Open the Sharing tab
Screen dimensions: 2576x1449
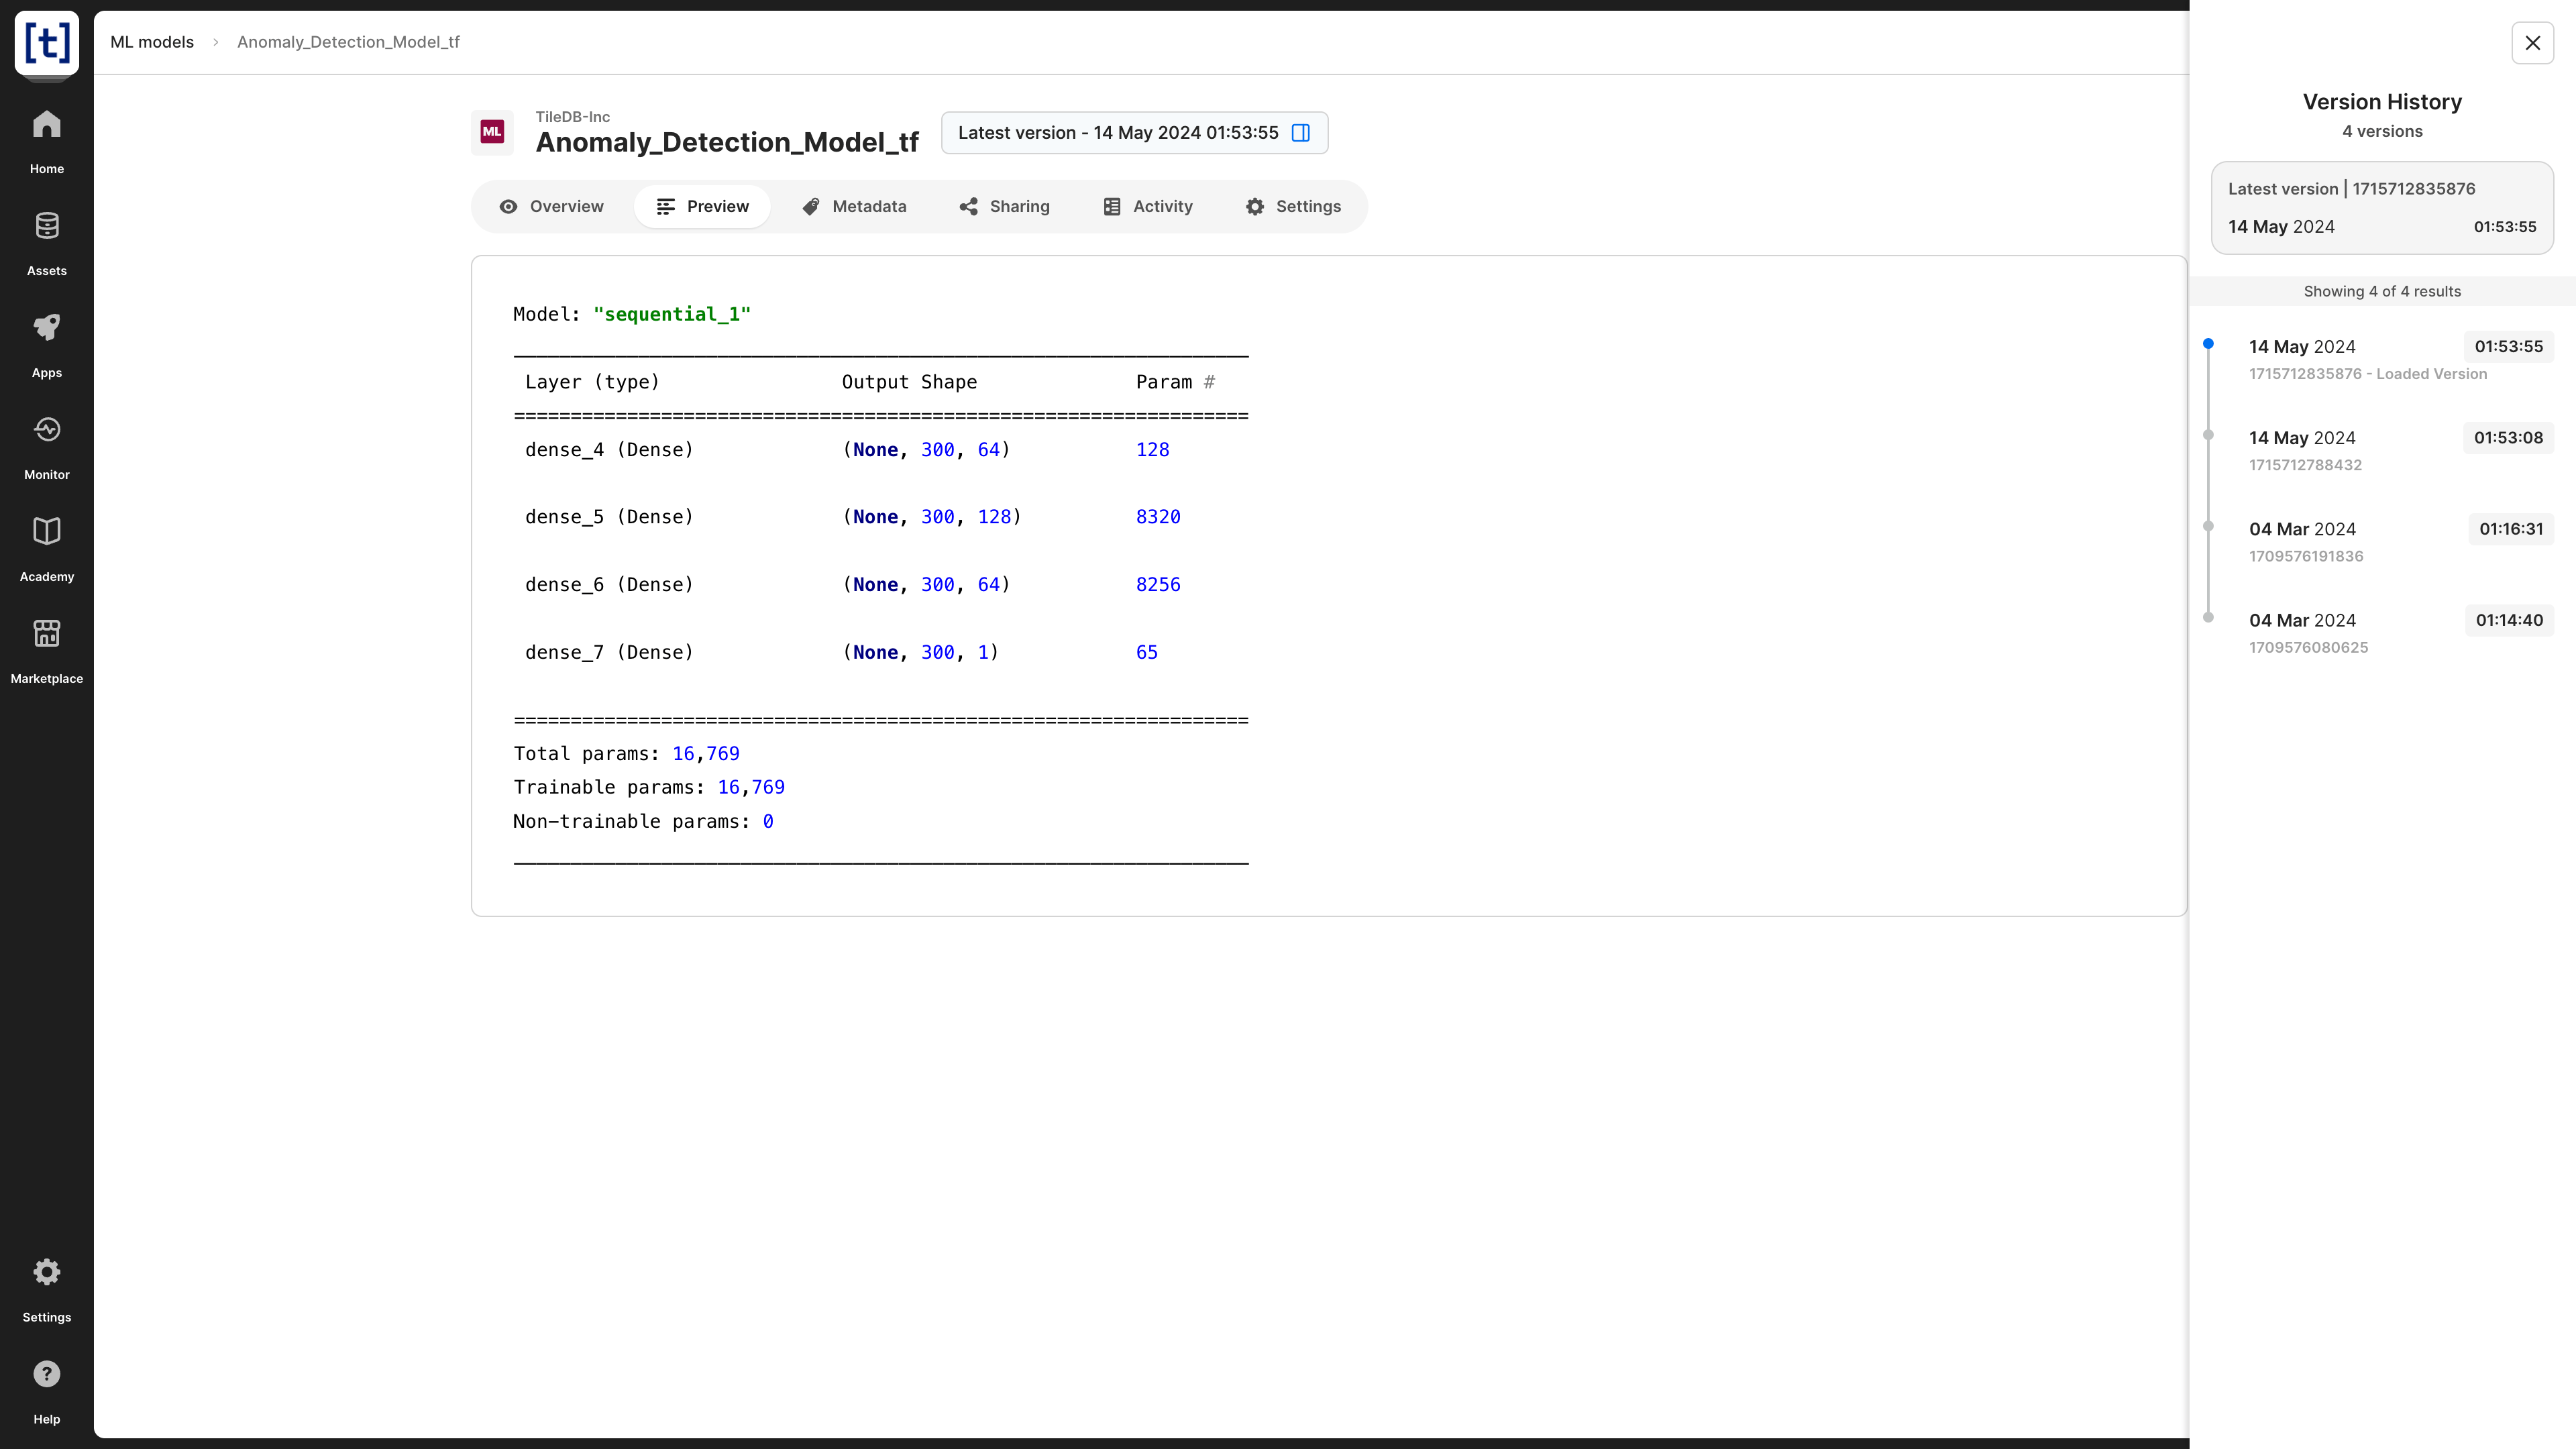pos(1004,207)
